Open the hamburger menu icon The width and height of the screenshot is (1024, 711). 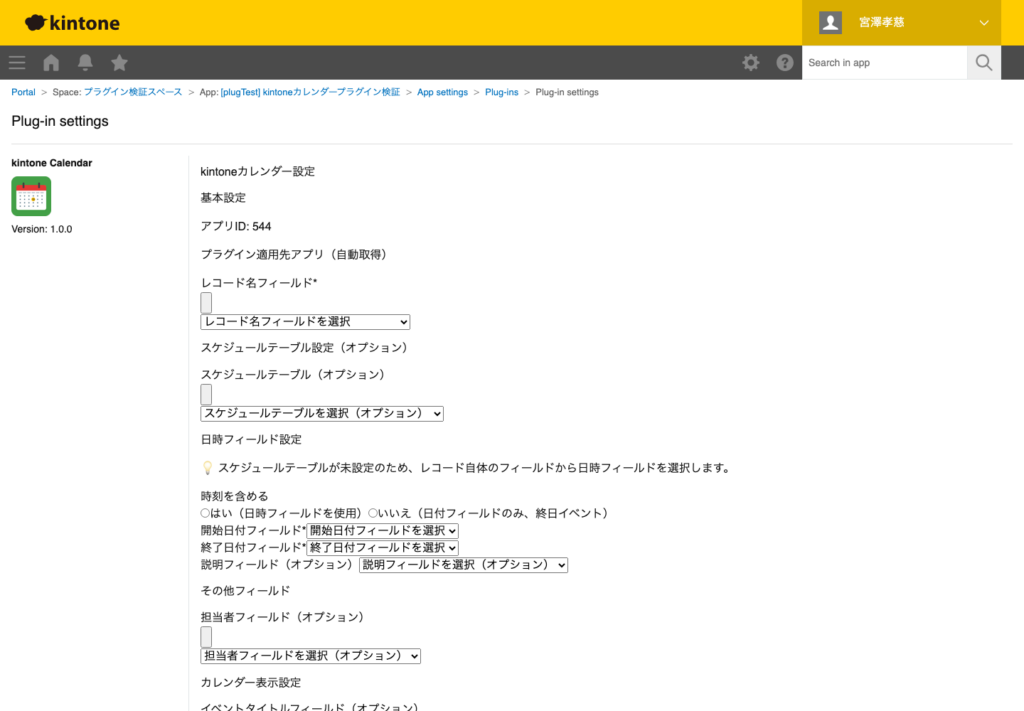point(16,62)
